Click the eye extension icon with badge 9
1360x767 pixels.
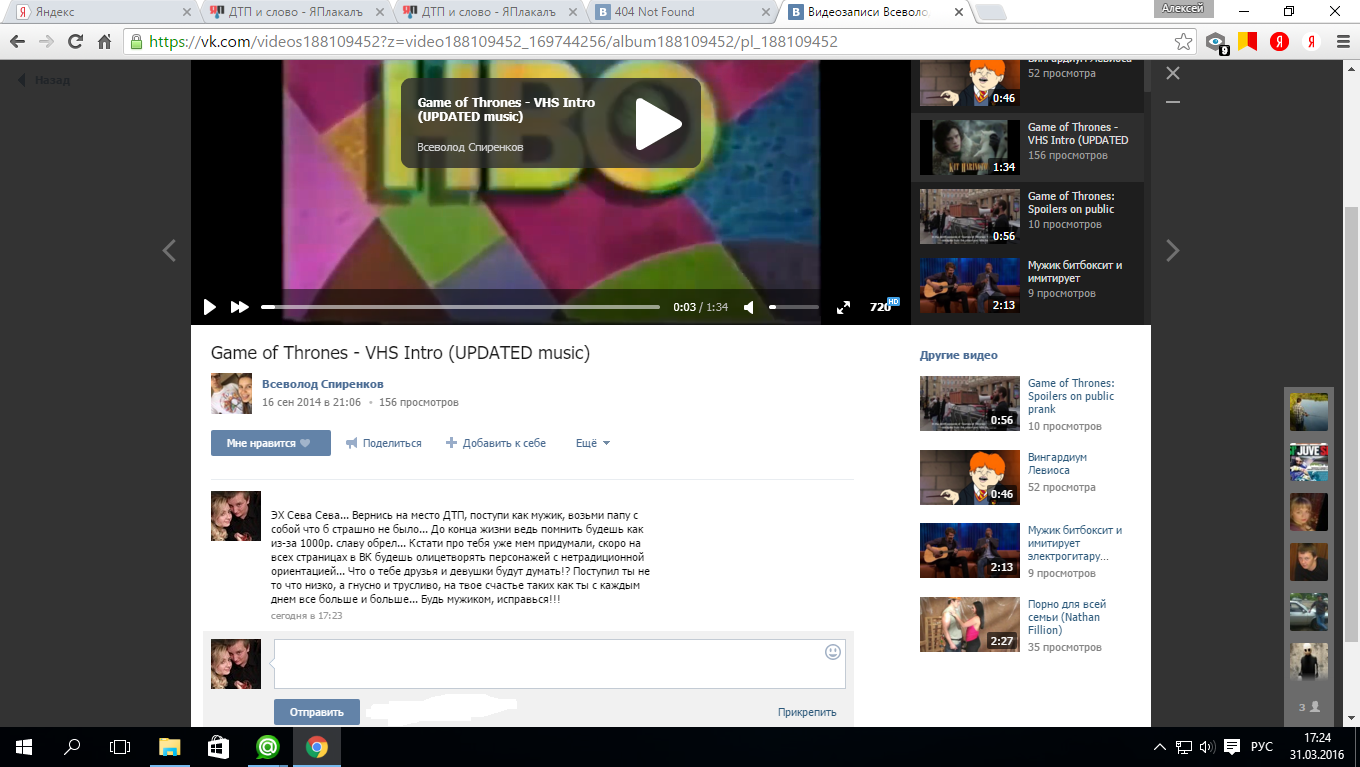[1217, 42]
